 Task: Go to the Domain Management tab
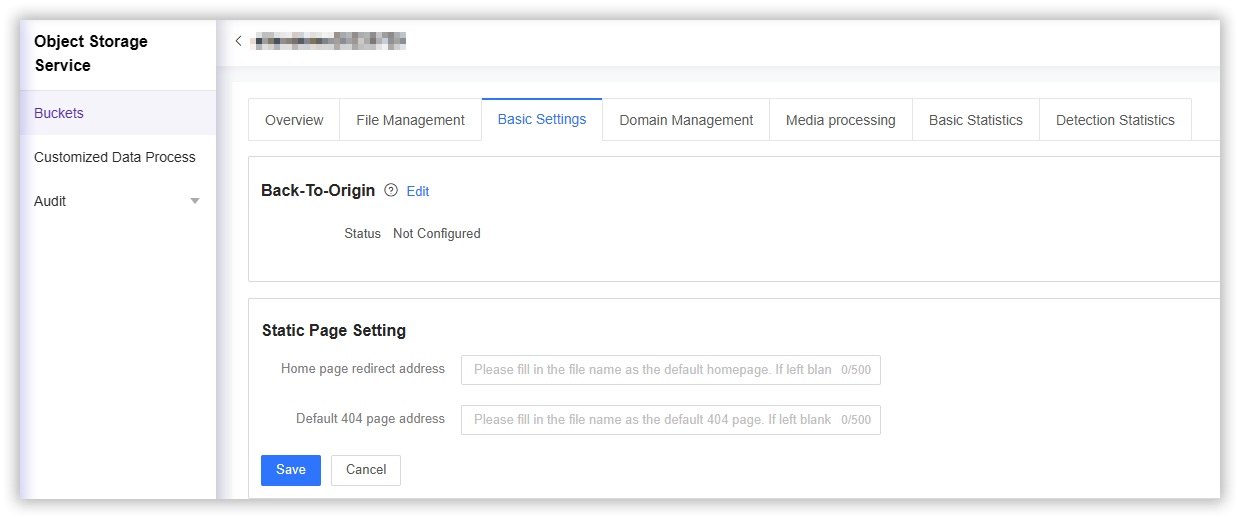point(686,120)
